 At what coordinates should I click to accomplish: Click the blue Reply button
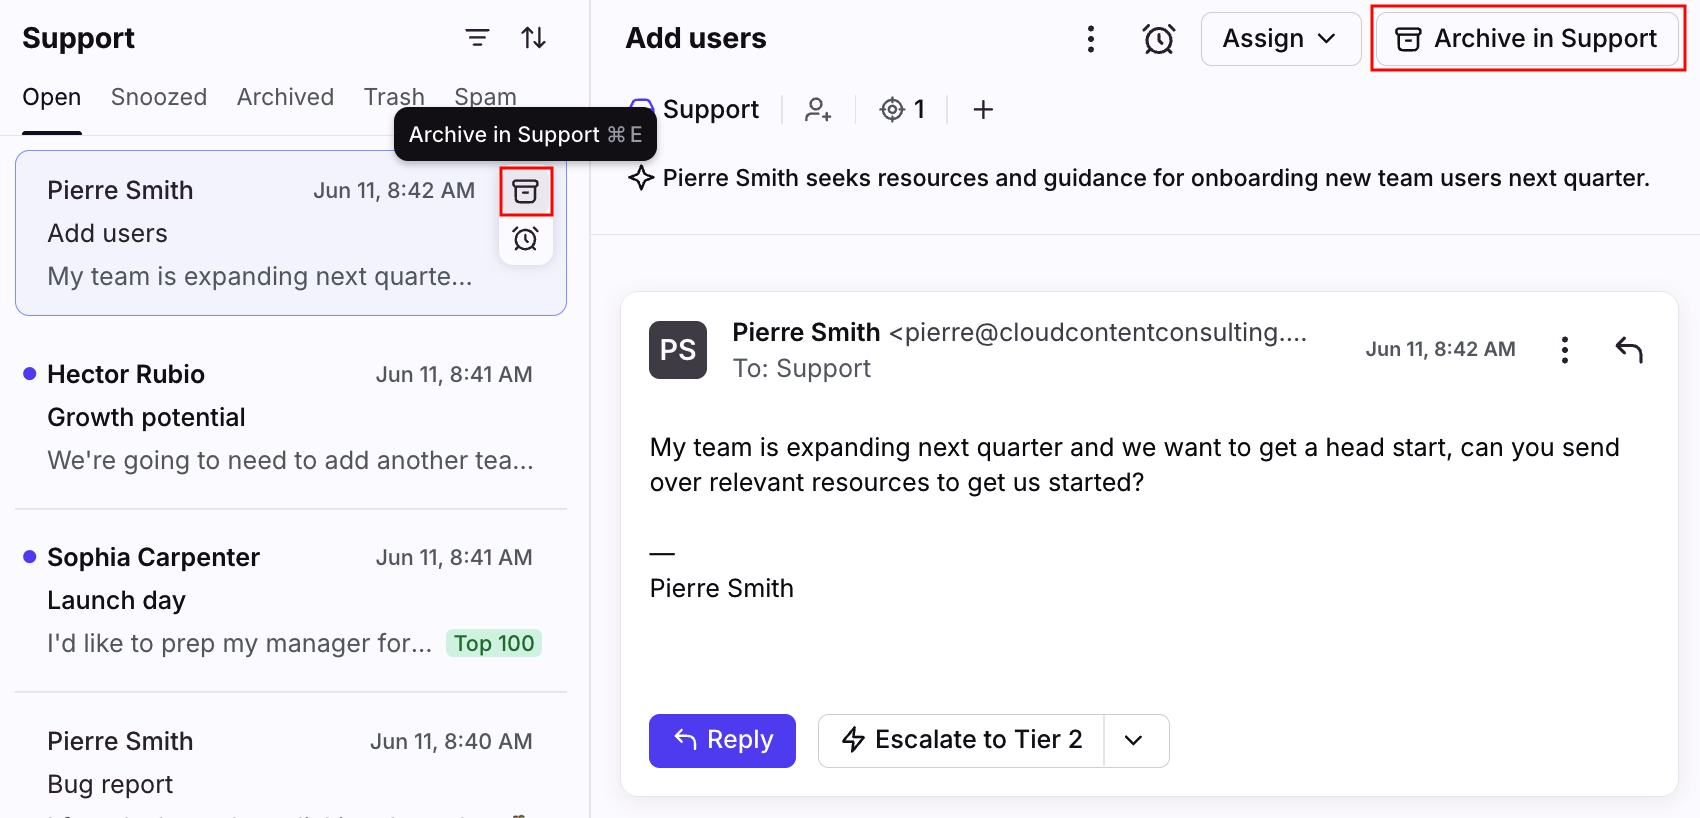[722, 741]
